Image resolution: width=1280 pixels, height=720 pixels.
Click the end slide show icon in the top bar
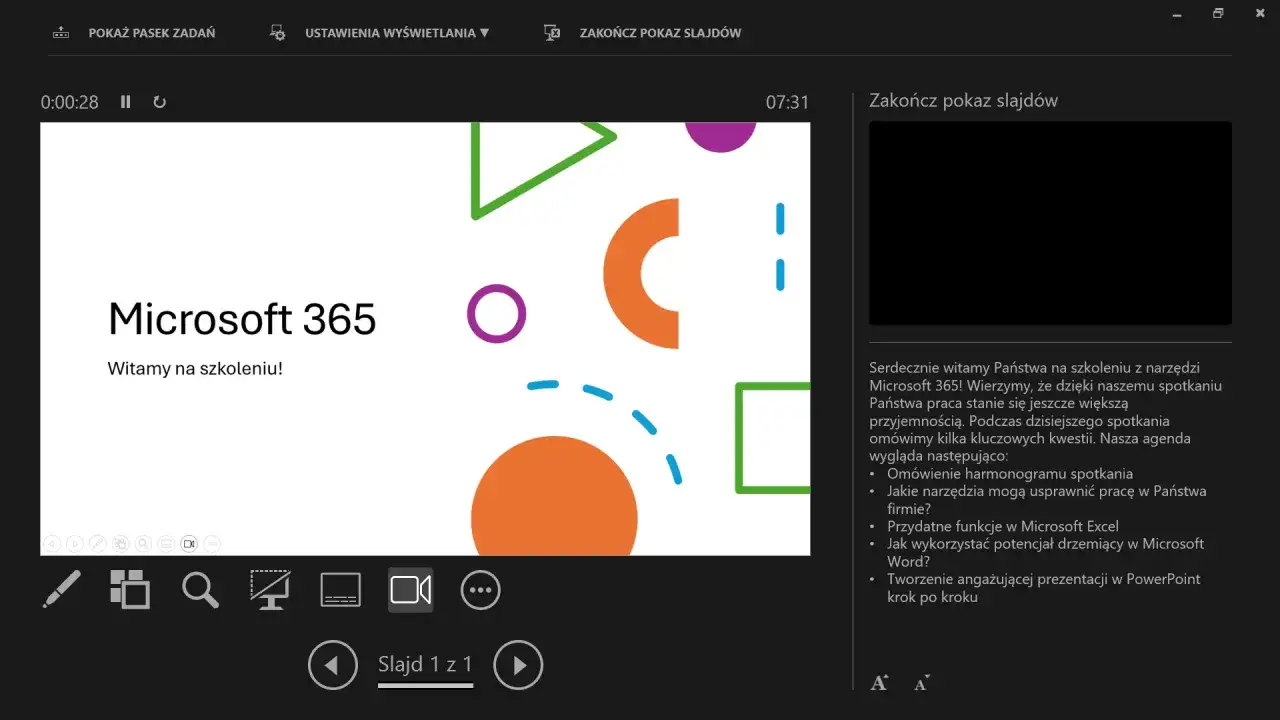click(x=552, y=33)
